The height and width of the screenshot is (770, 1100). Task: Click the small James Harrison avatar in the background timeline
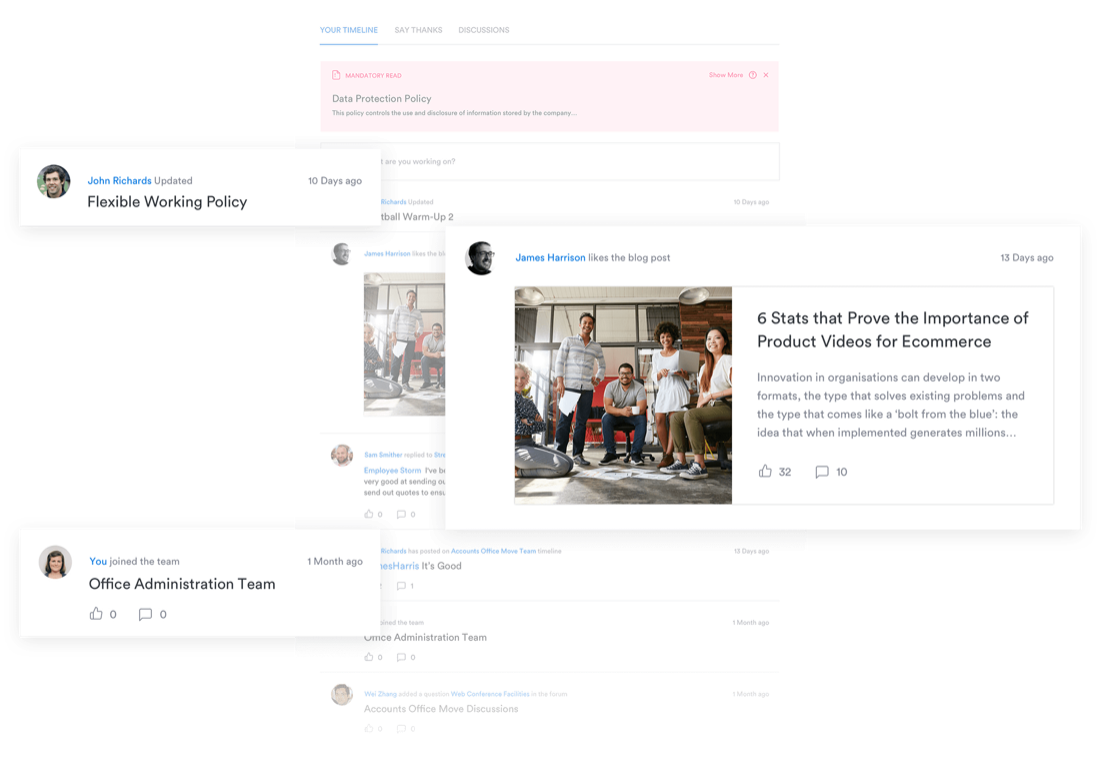[342, 254]
